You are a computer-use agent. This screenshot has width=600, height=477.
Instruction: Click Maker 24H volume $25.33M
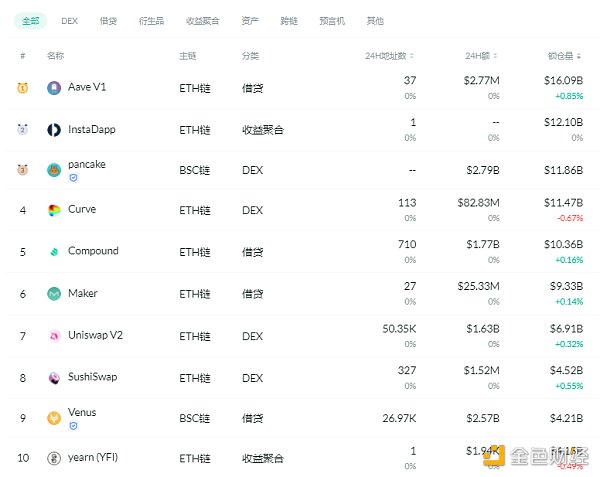(478, 286)
